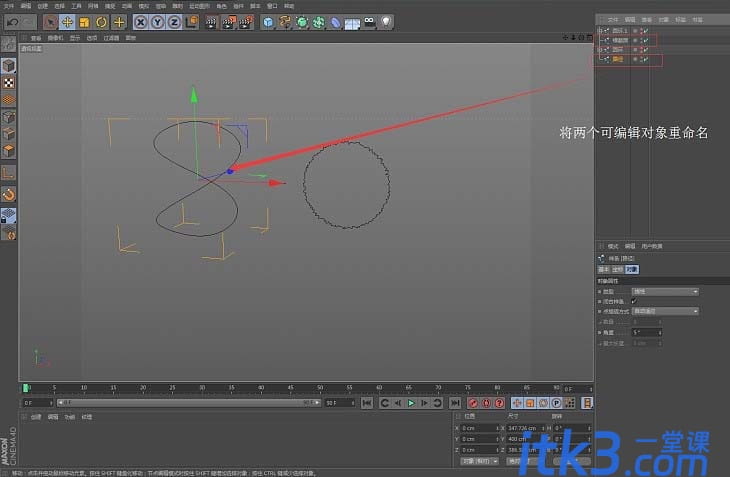Click the X position field showing 0 cm
This screenshot has width=730, height=477.
coord(479,428)
